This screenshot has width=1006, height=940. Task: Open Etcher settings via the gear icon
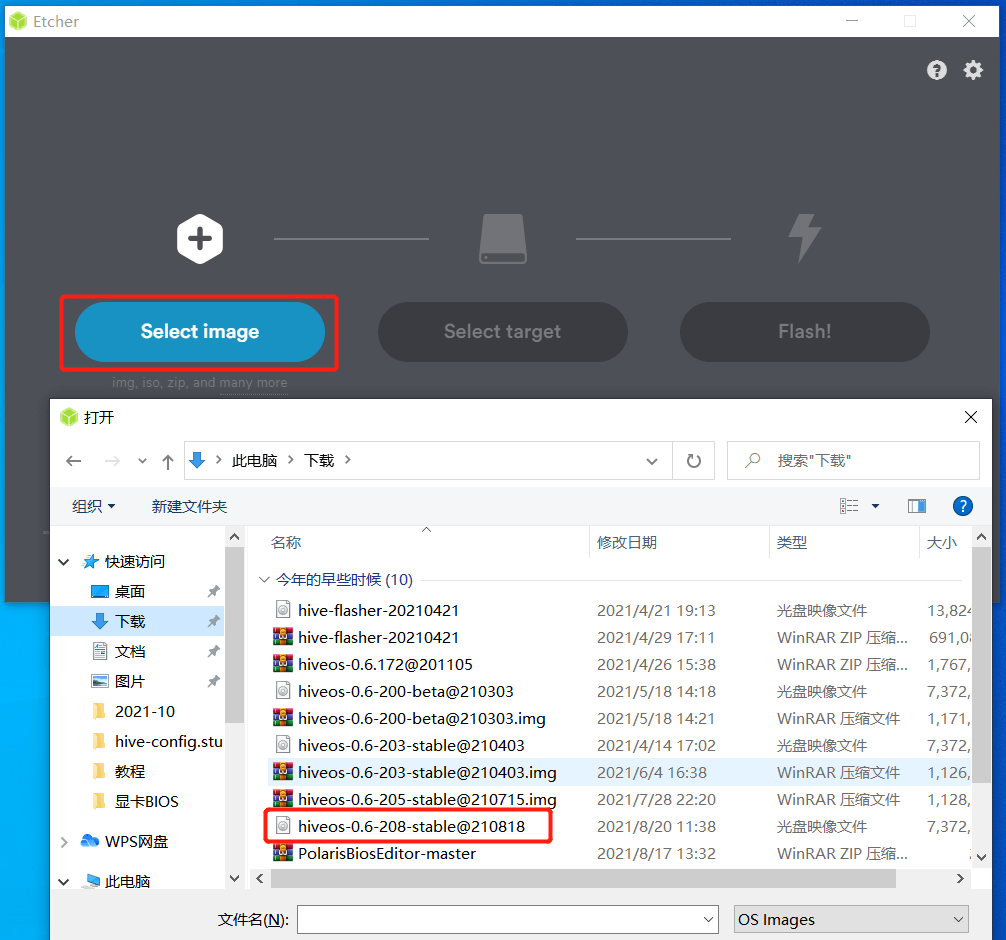pos(973,70)
